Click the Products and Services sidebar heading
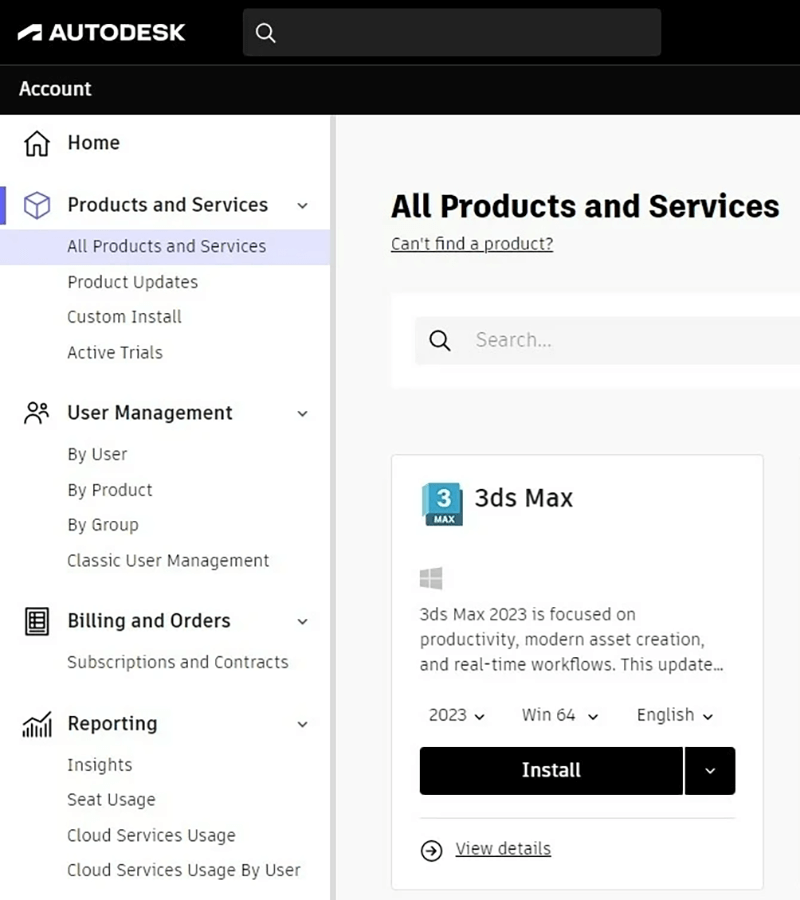 click(x=168, y=205)
